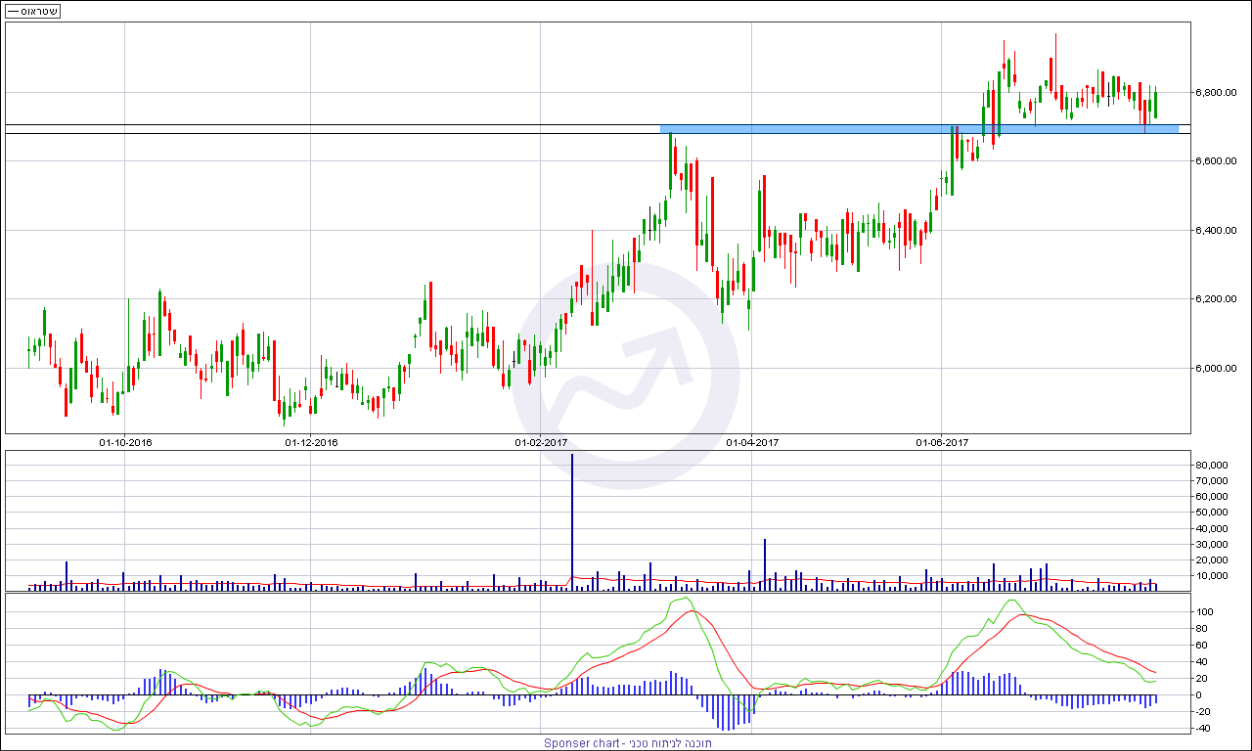Select the 6,600.00 price axis label
The height and width of the screenshot is (751, 1252).
pyautogui.click(x=1216, y=161)
